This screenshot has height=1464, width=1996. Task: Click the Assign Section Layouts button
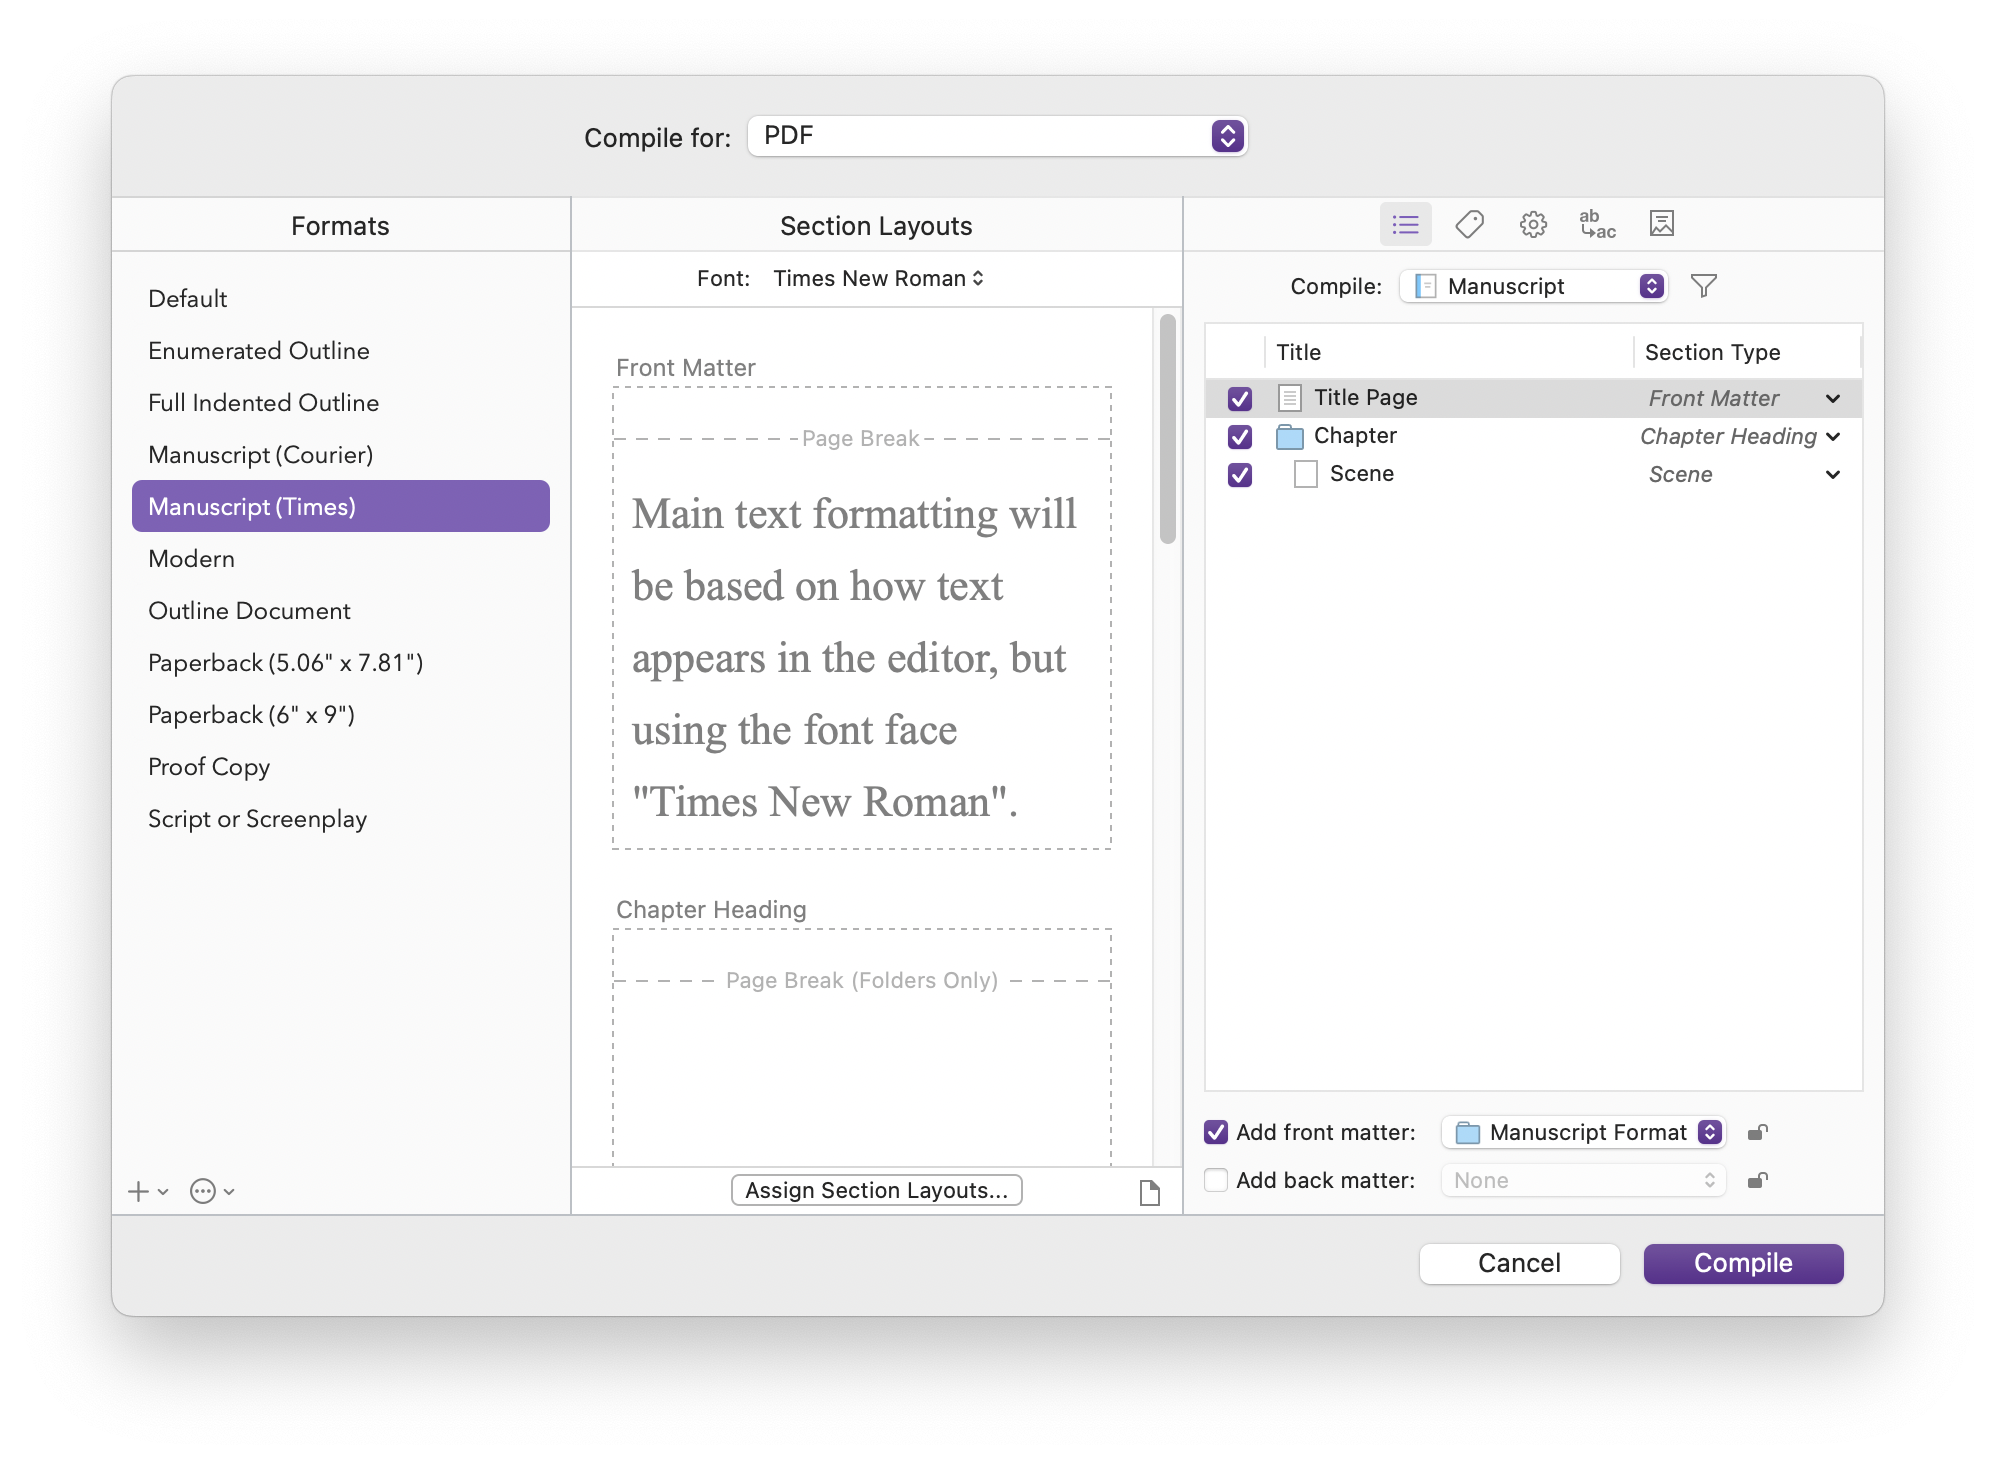(x=876, y=1190)
